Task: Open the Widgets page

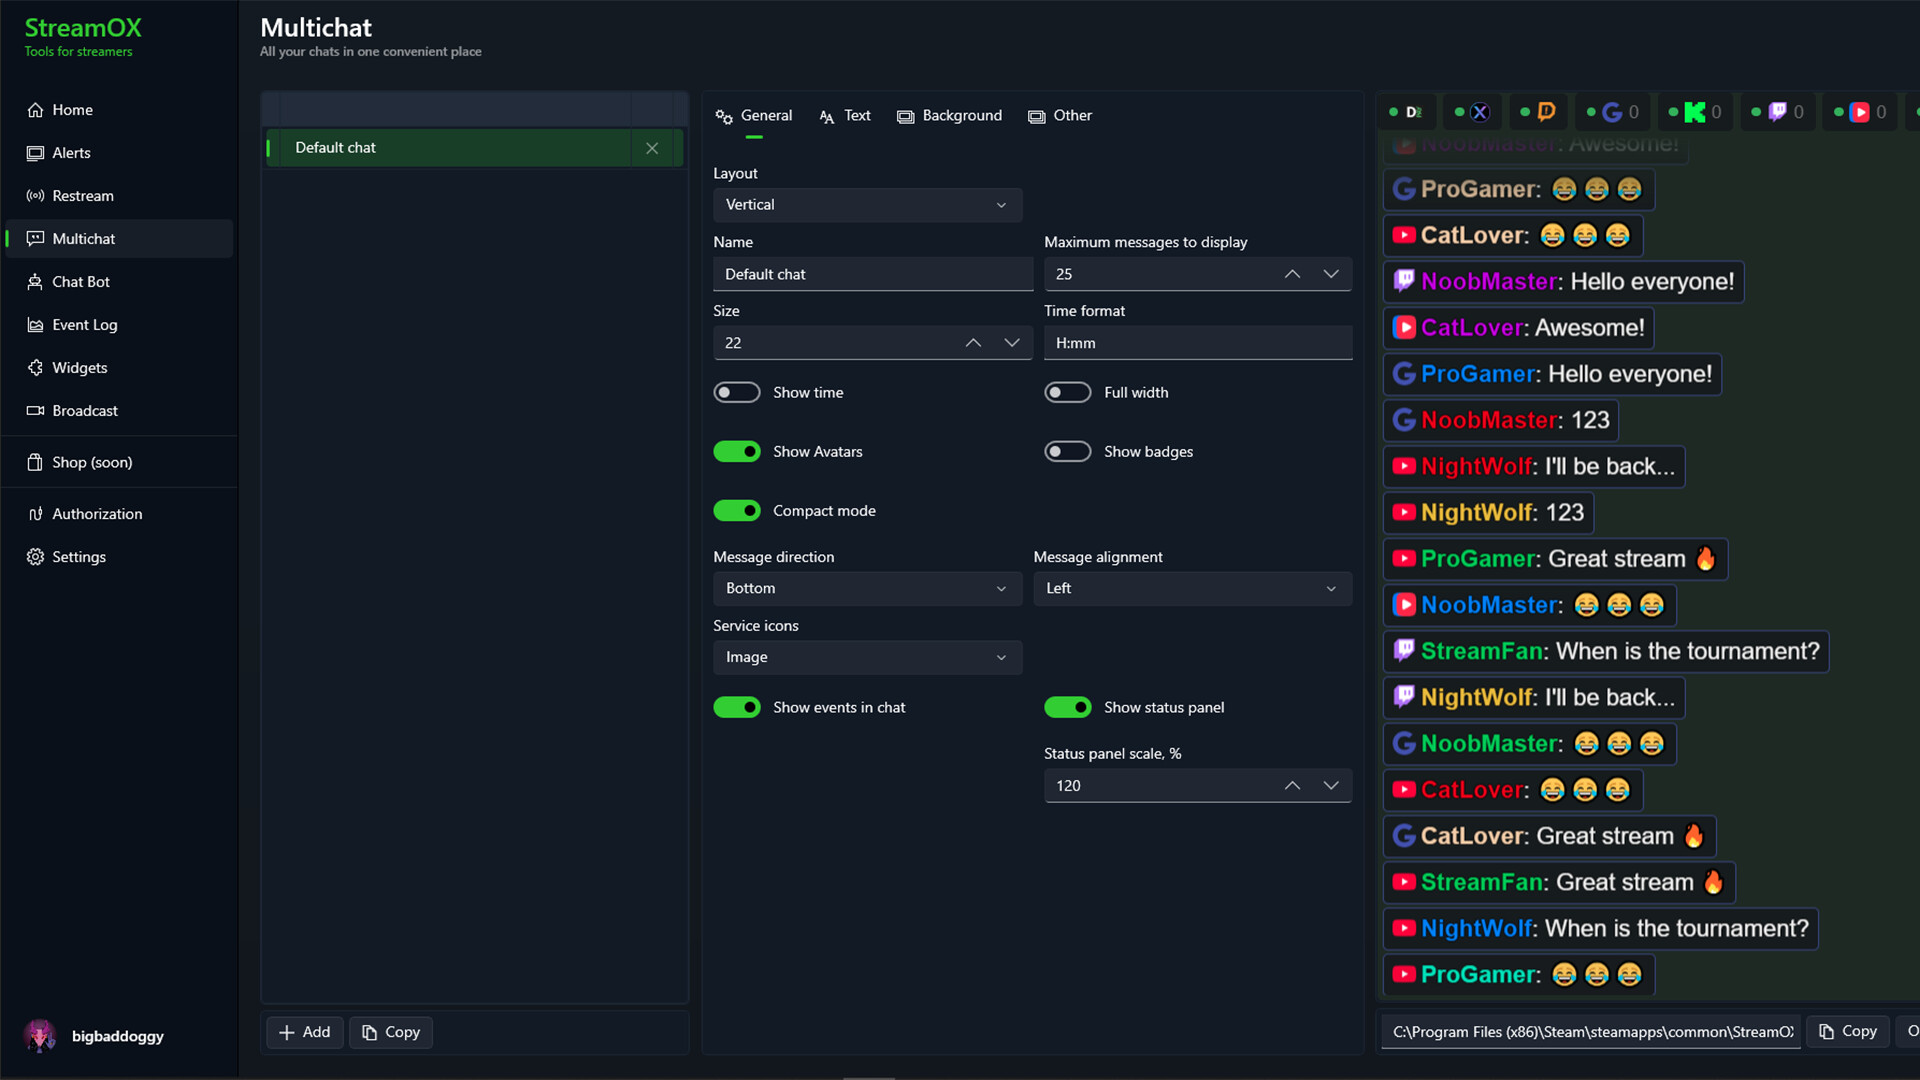Action: [119, 368]
